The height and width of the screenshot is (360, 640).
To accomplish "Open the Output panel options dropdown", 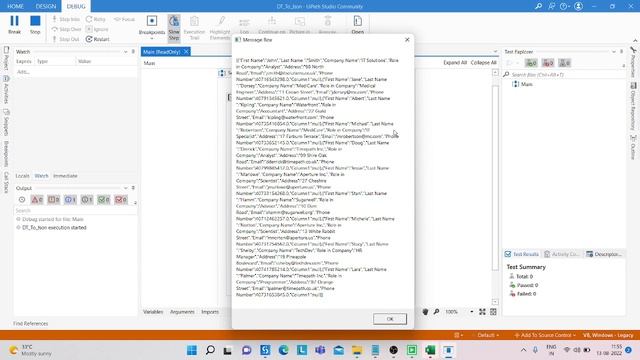I will pos(126,188).
